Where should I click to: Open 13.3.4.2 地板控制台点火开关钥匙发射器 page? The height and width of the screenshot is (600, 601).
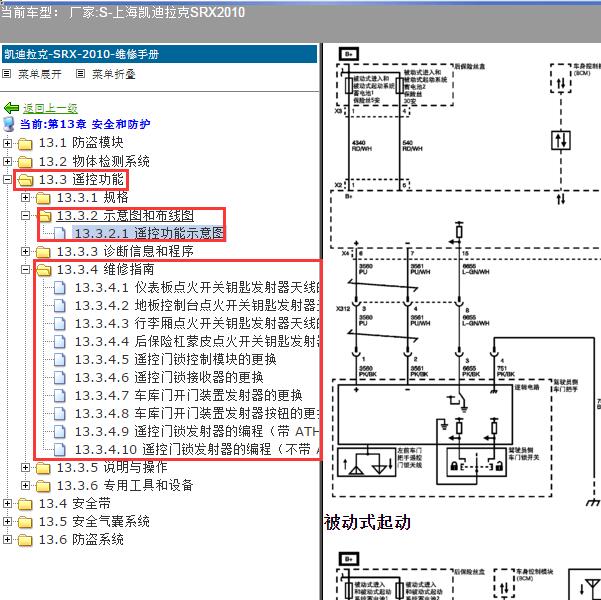197,306
